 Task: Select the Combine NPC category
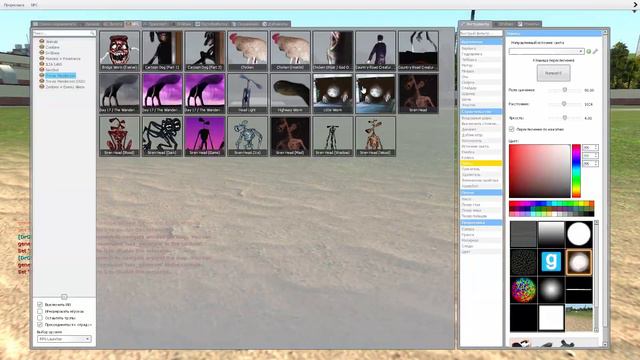53,47
